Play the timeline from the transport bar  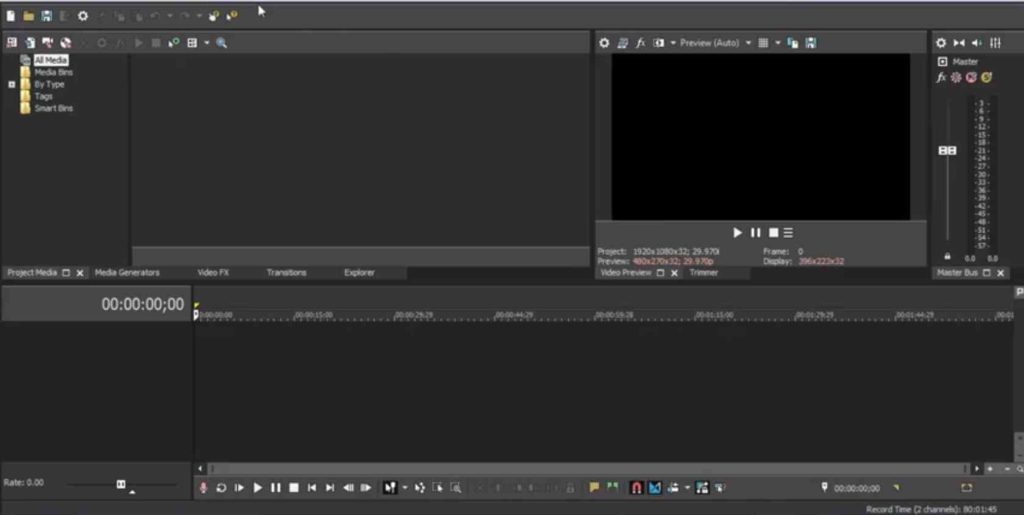[257, 488]
